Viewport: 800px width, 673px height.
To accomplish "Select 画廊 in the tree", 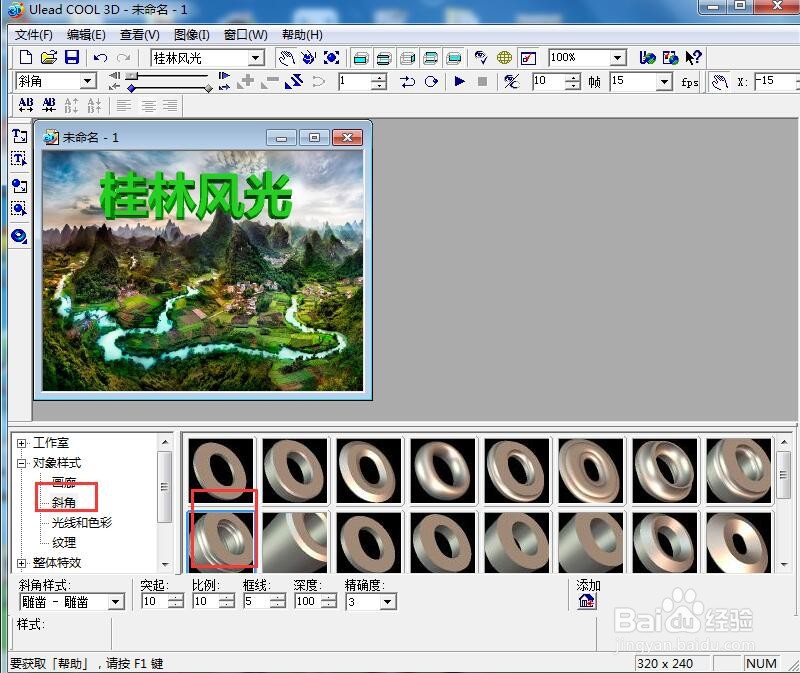I will [64, 482].
